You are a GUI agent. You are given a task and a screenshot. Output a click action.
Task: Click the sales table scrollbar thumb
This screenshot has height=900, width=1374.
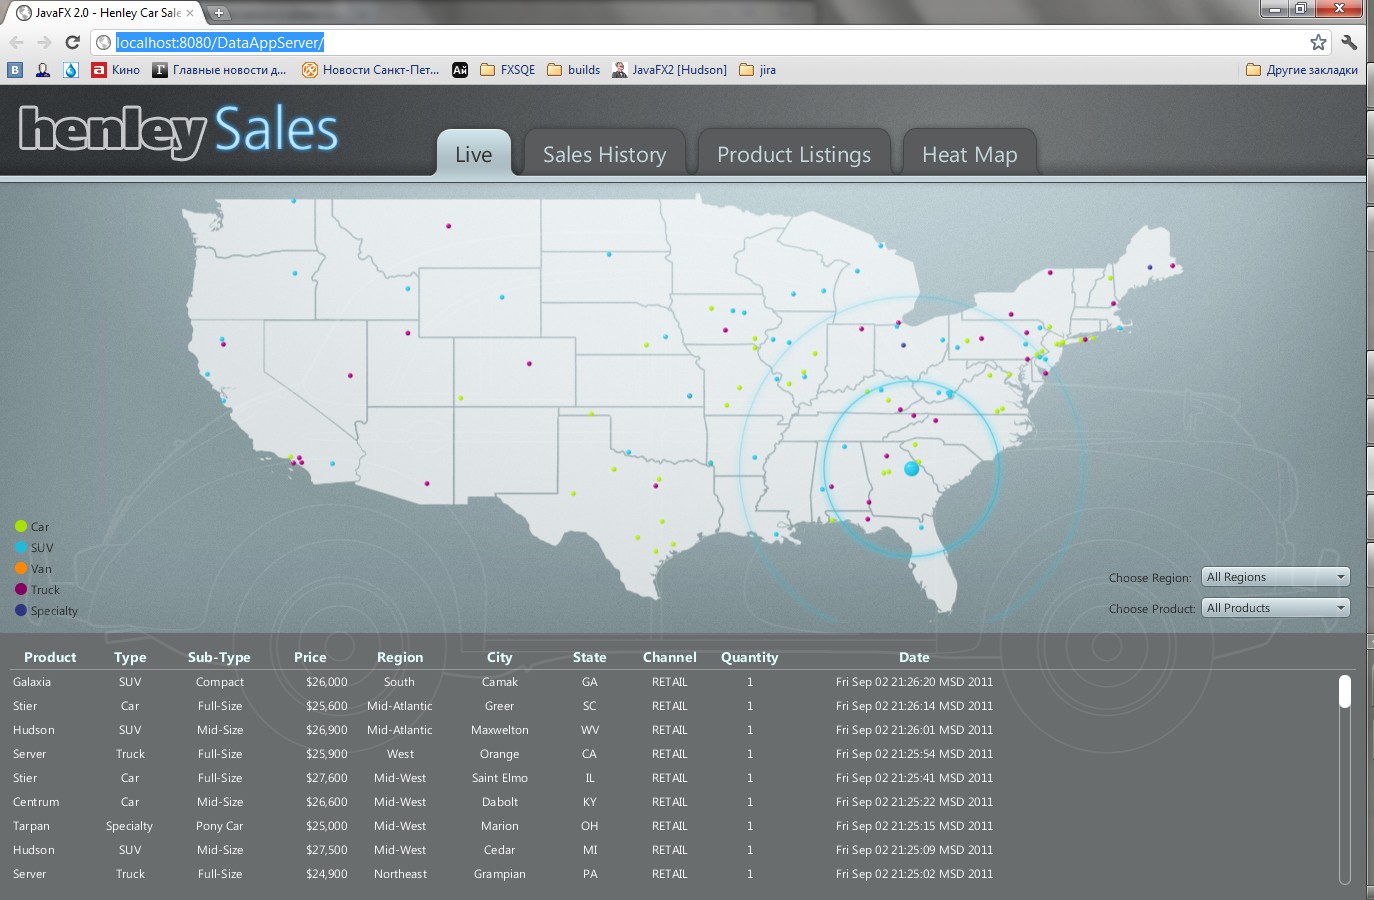pos(1344,692)
